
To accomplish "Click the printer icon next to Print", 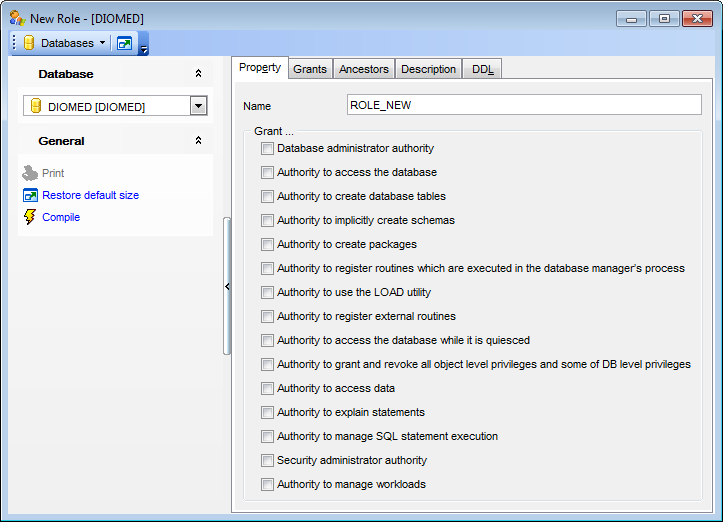I will pos(30,173).
